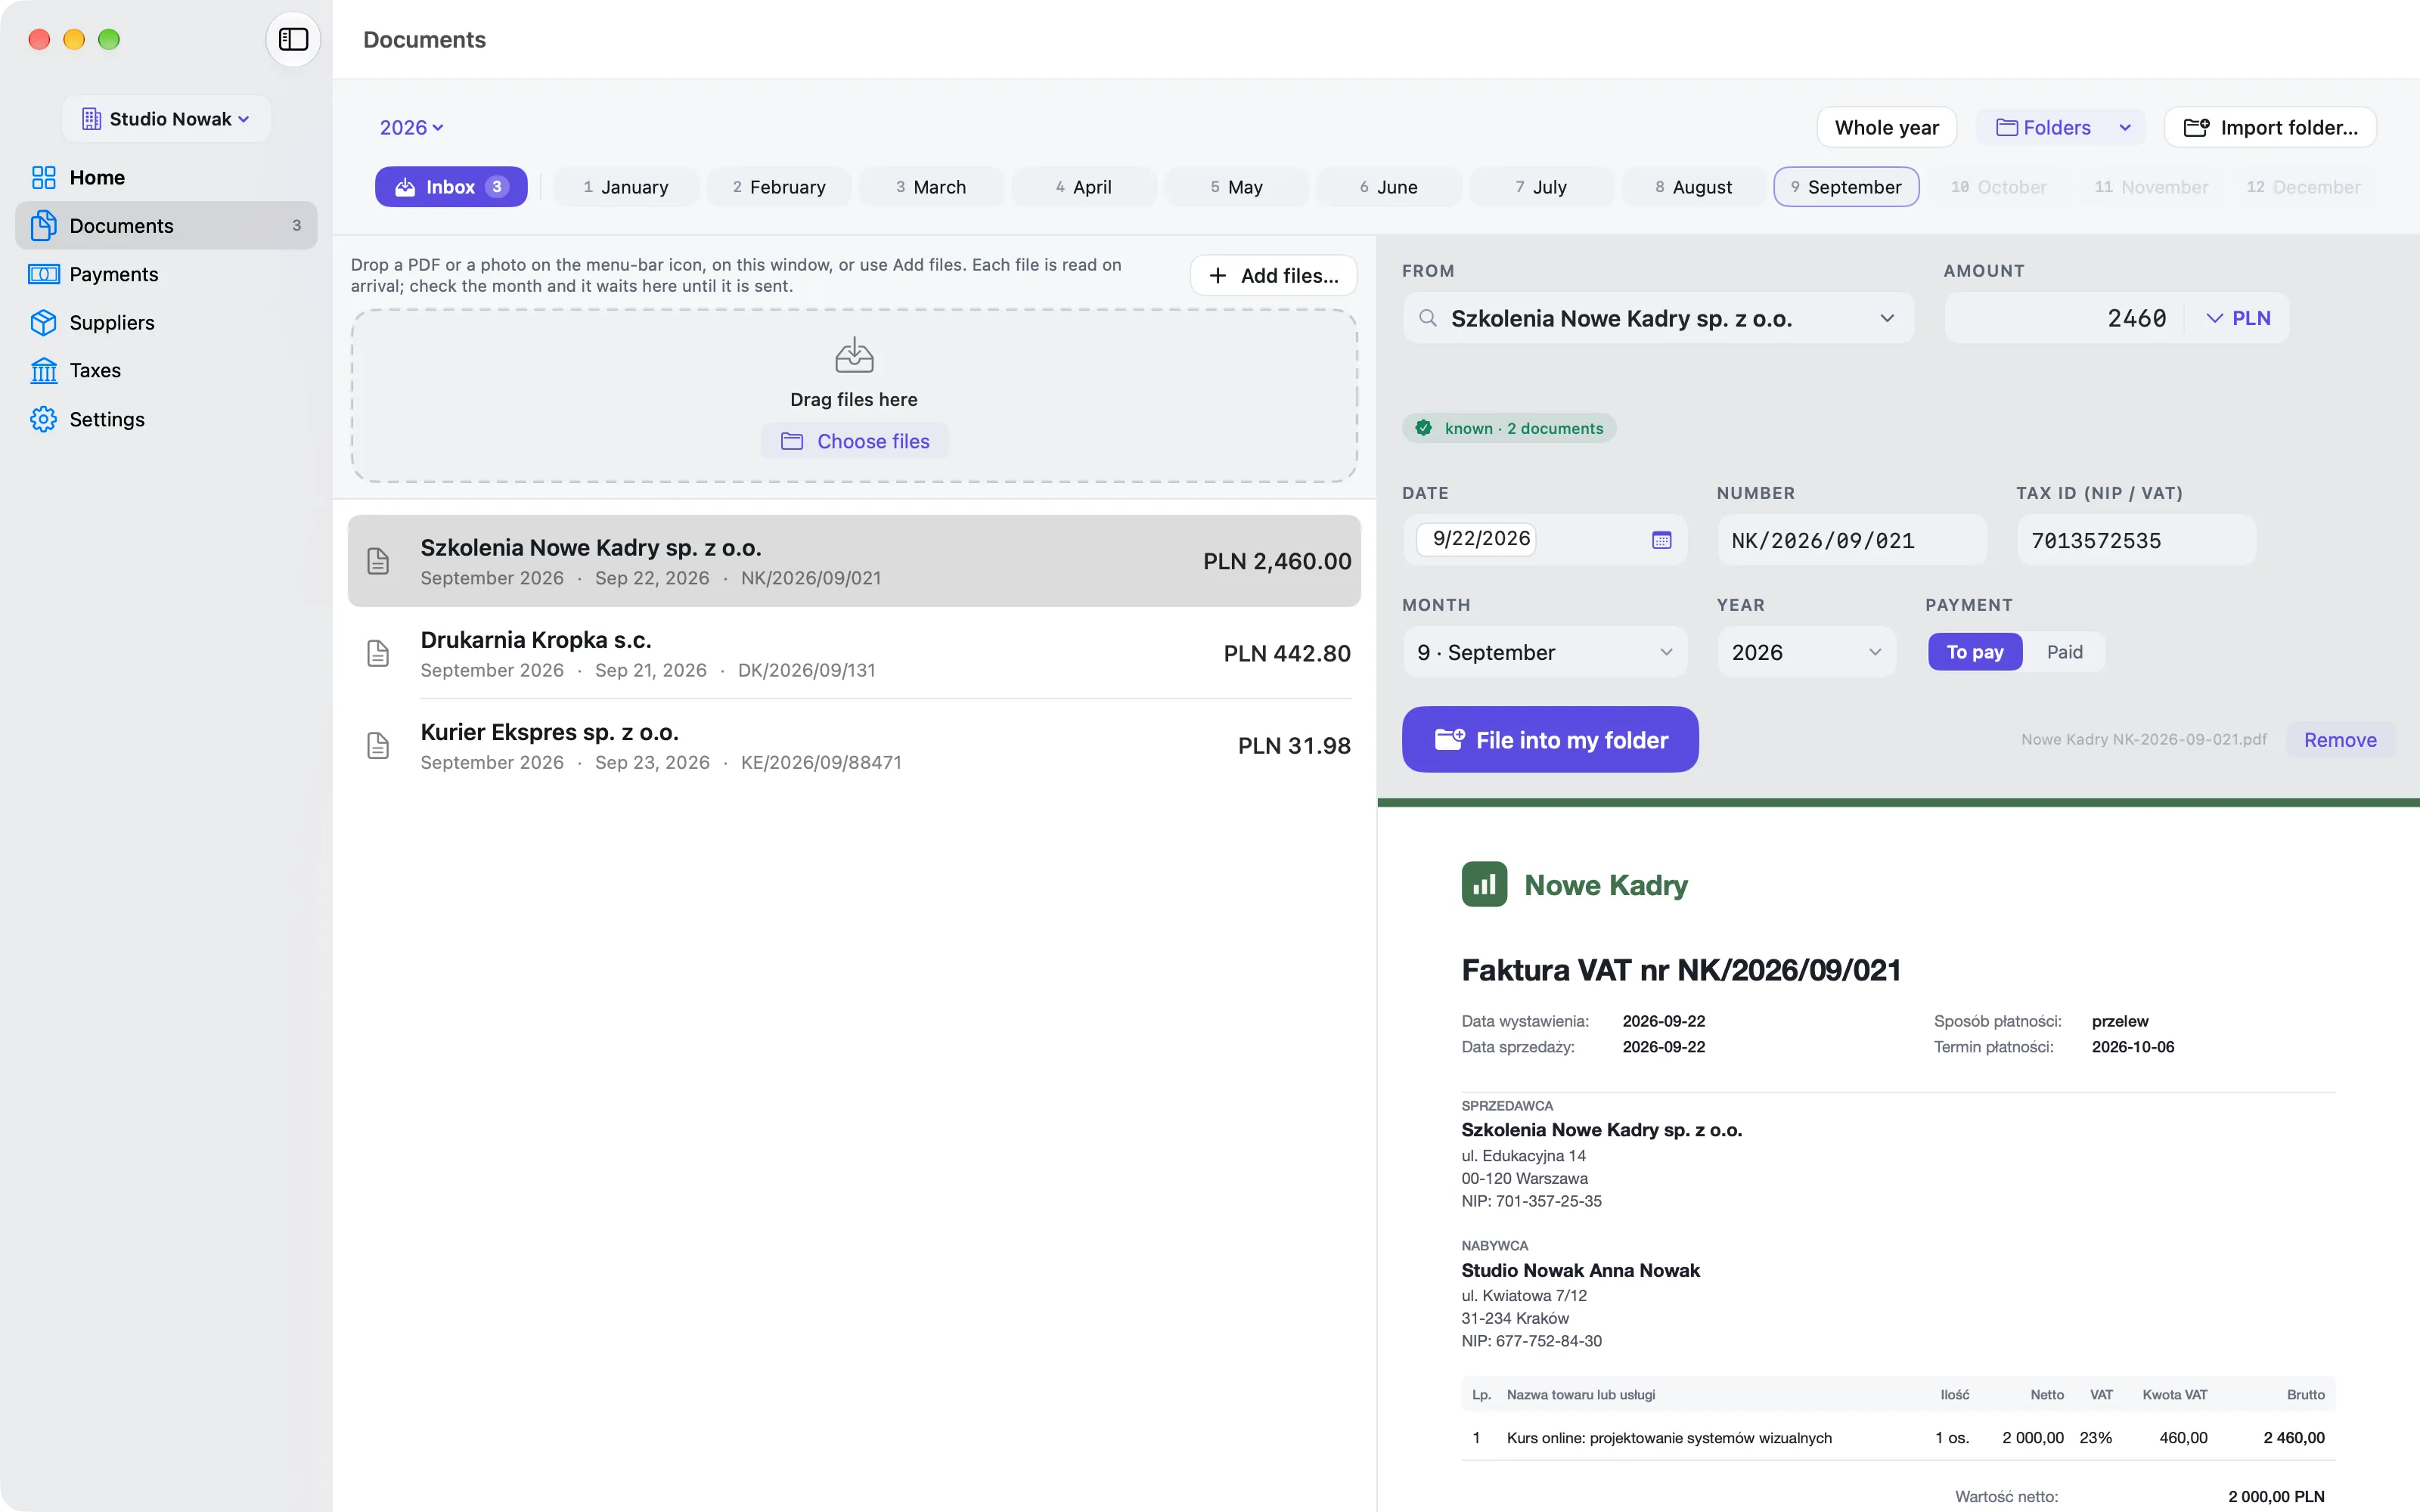The height and width of the screenshot is (1512, 2420).
Task: Click the Payments banknote icon
Action: [43, 274]
